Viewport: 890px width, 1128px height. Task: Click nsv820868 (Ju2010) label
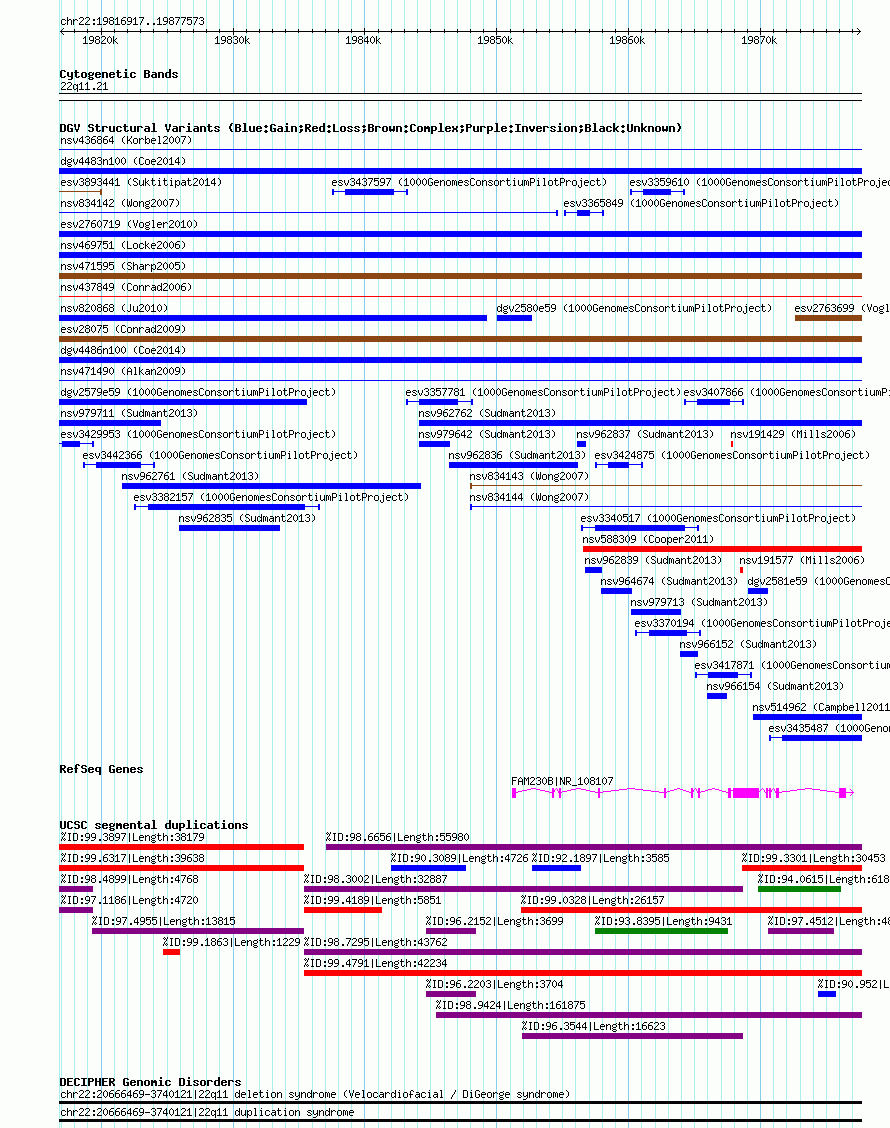(114, 308)
